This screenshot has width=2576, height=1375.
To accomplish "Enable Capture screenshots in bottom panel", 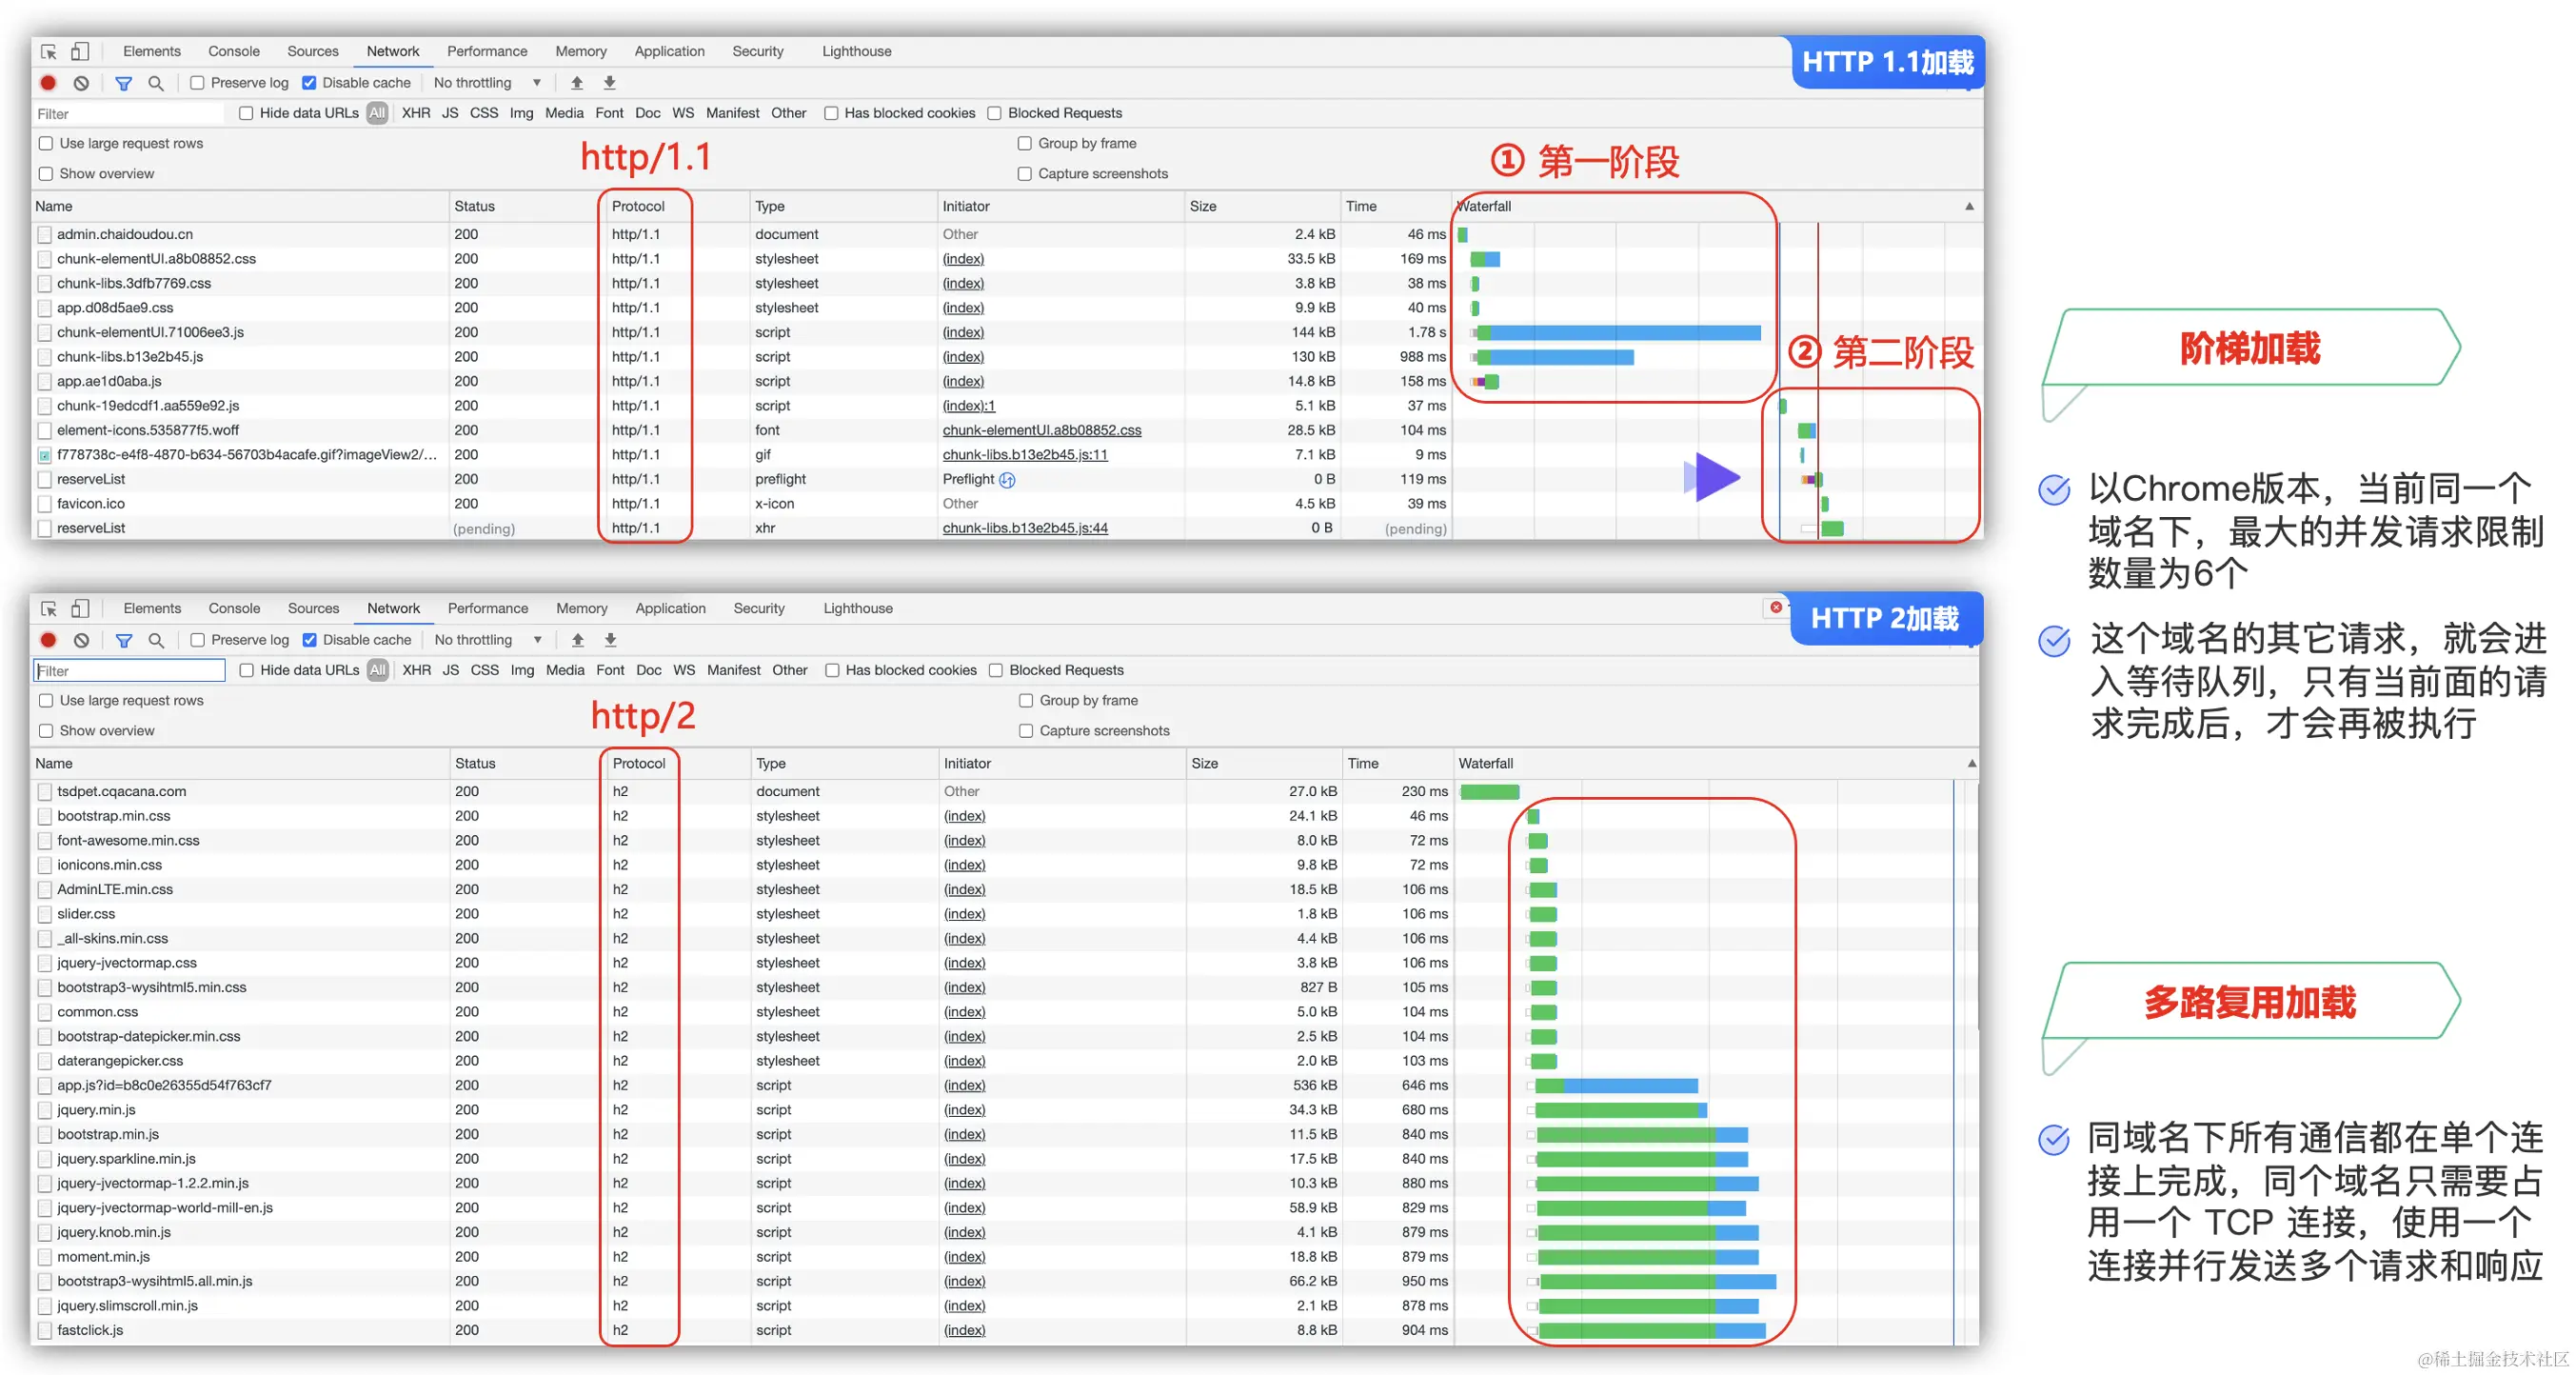I will pos(1026,731).
